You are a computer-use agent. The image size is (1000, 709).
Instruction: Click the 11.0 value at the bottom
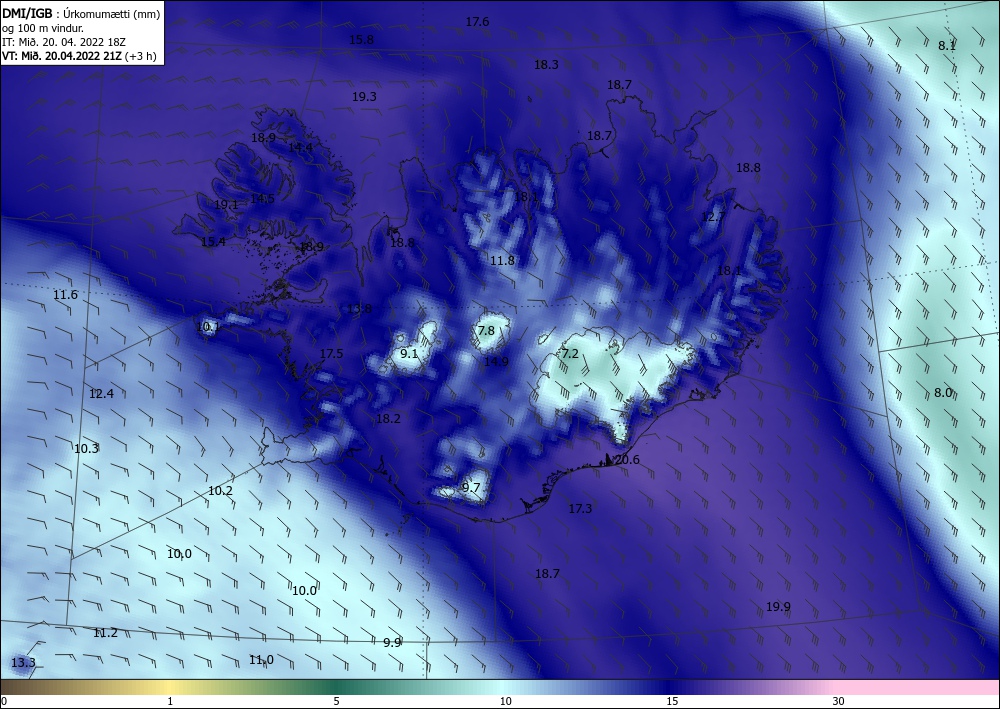(x=261, y=659)
